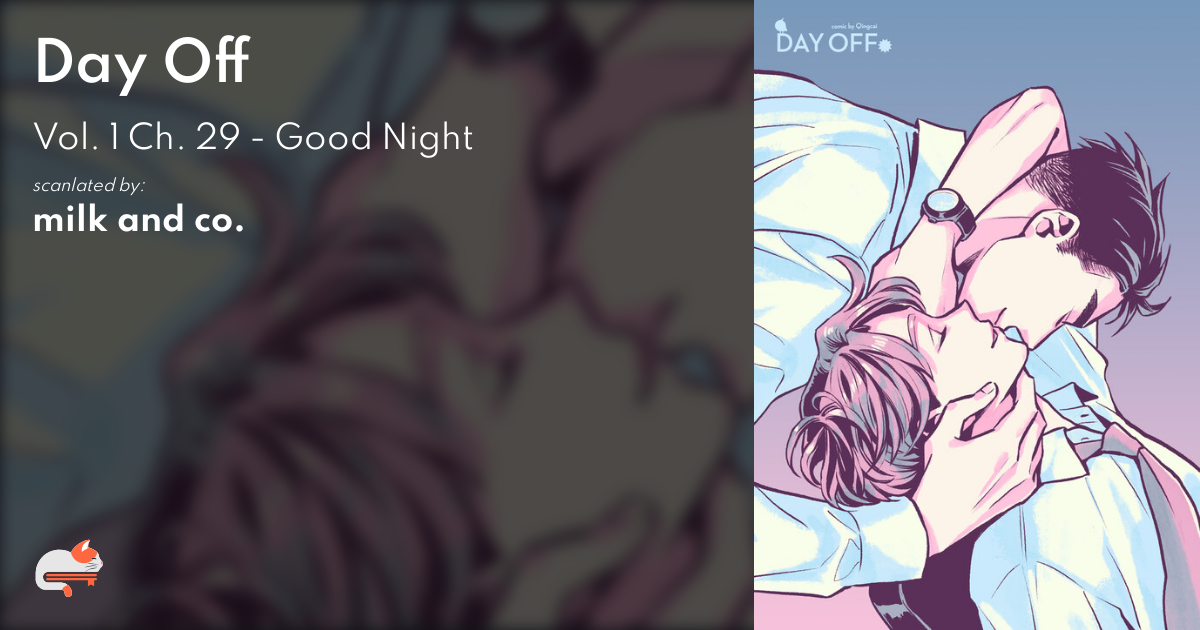Open the Day Off title heading
Viewport: 1200px width, 630px height.
click(x=140, y=66)
